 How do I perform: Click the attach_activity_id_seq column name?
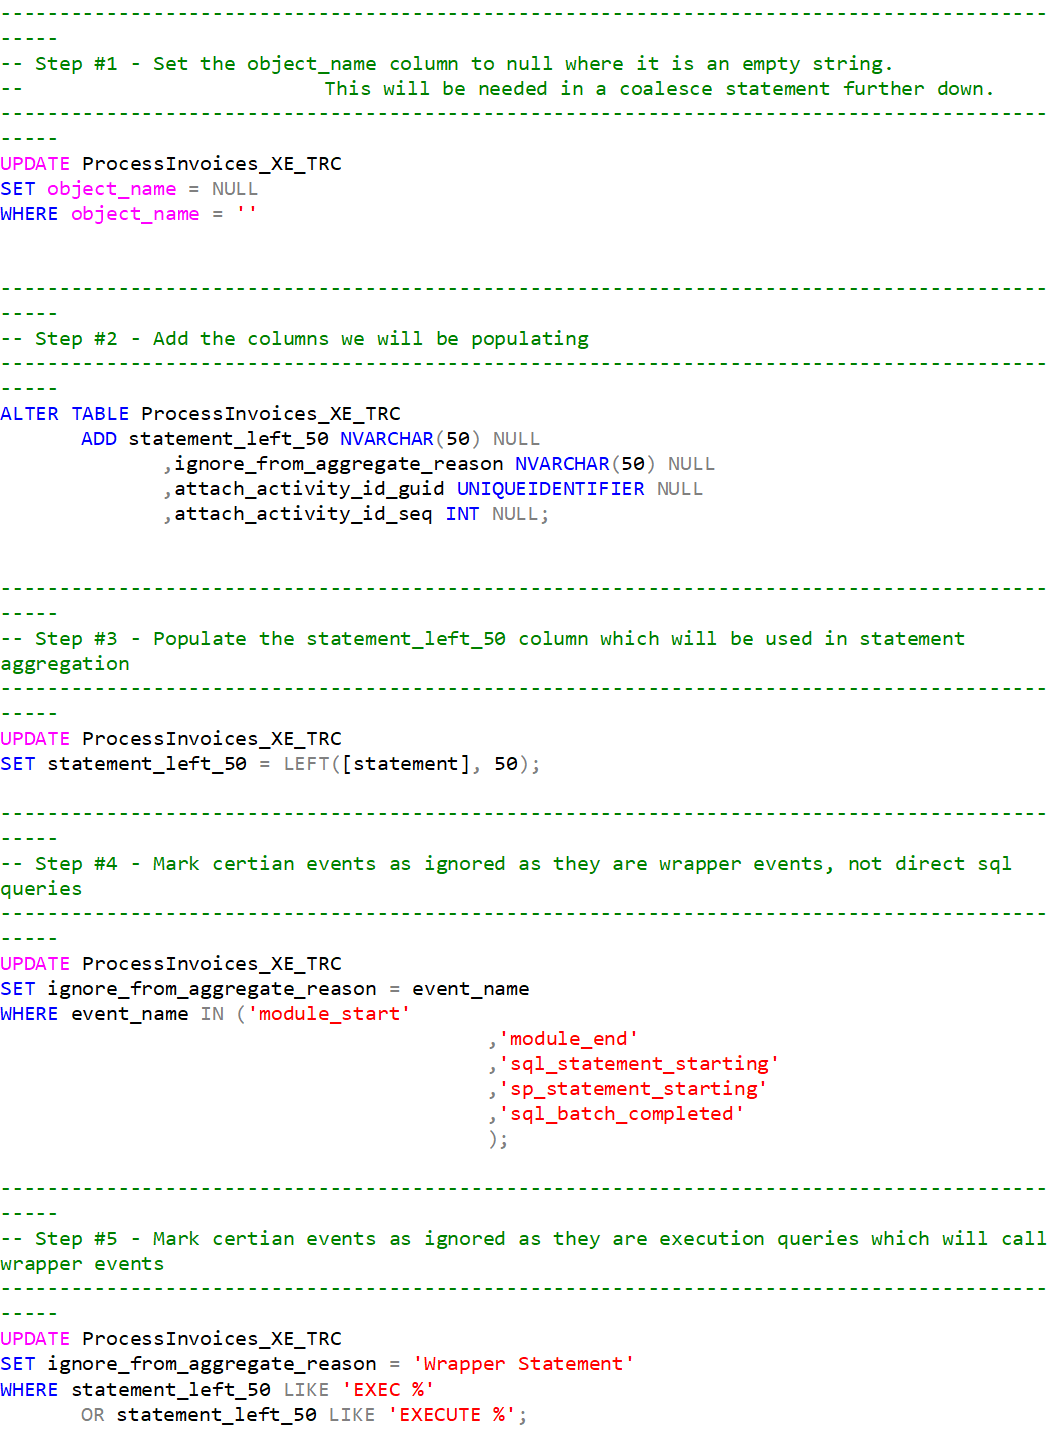(303, 514)
